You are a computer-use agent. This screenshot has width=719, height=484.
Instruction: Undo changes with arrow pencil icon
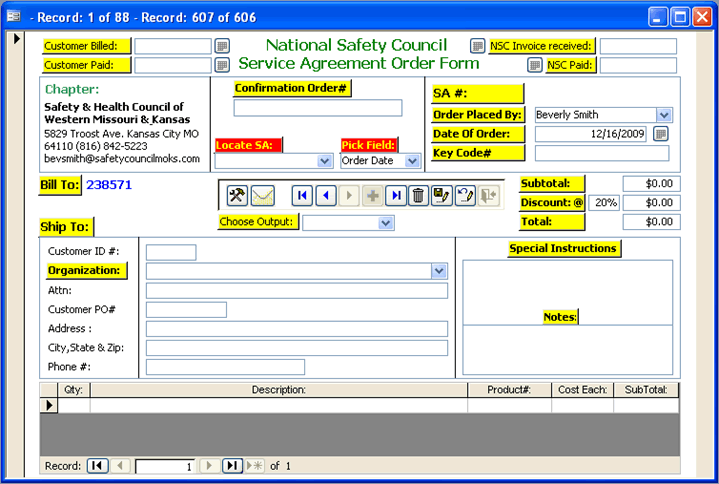(465, 196)
